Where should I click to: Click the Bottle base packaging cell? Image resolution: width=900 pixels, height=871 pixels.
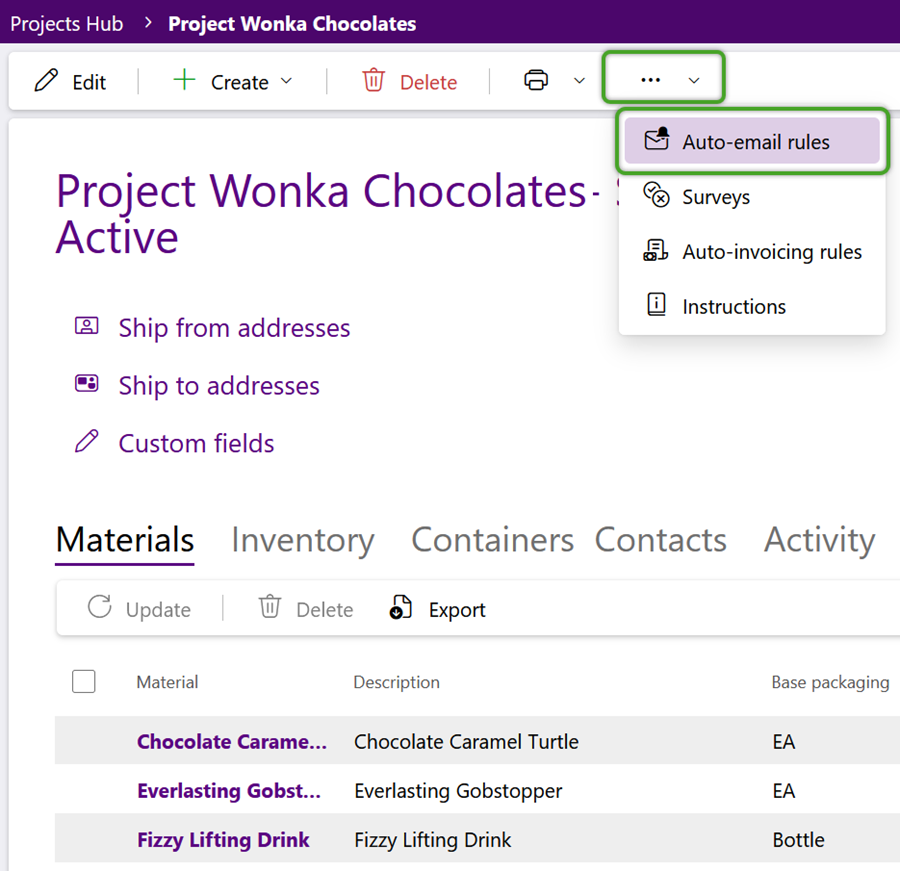798,839
